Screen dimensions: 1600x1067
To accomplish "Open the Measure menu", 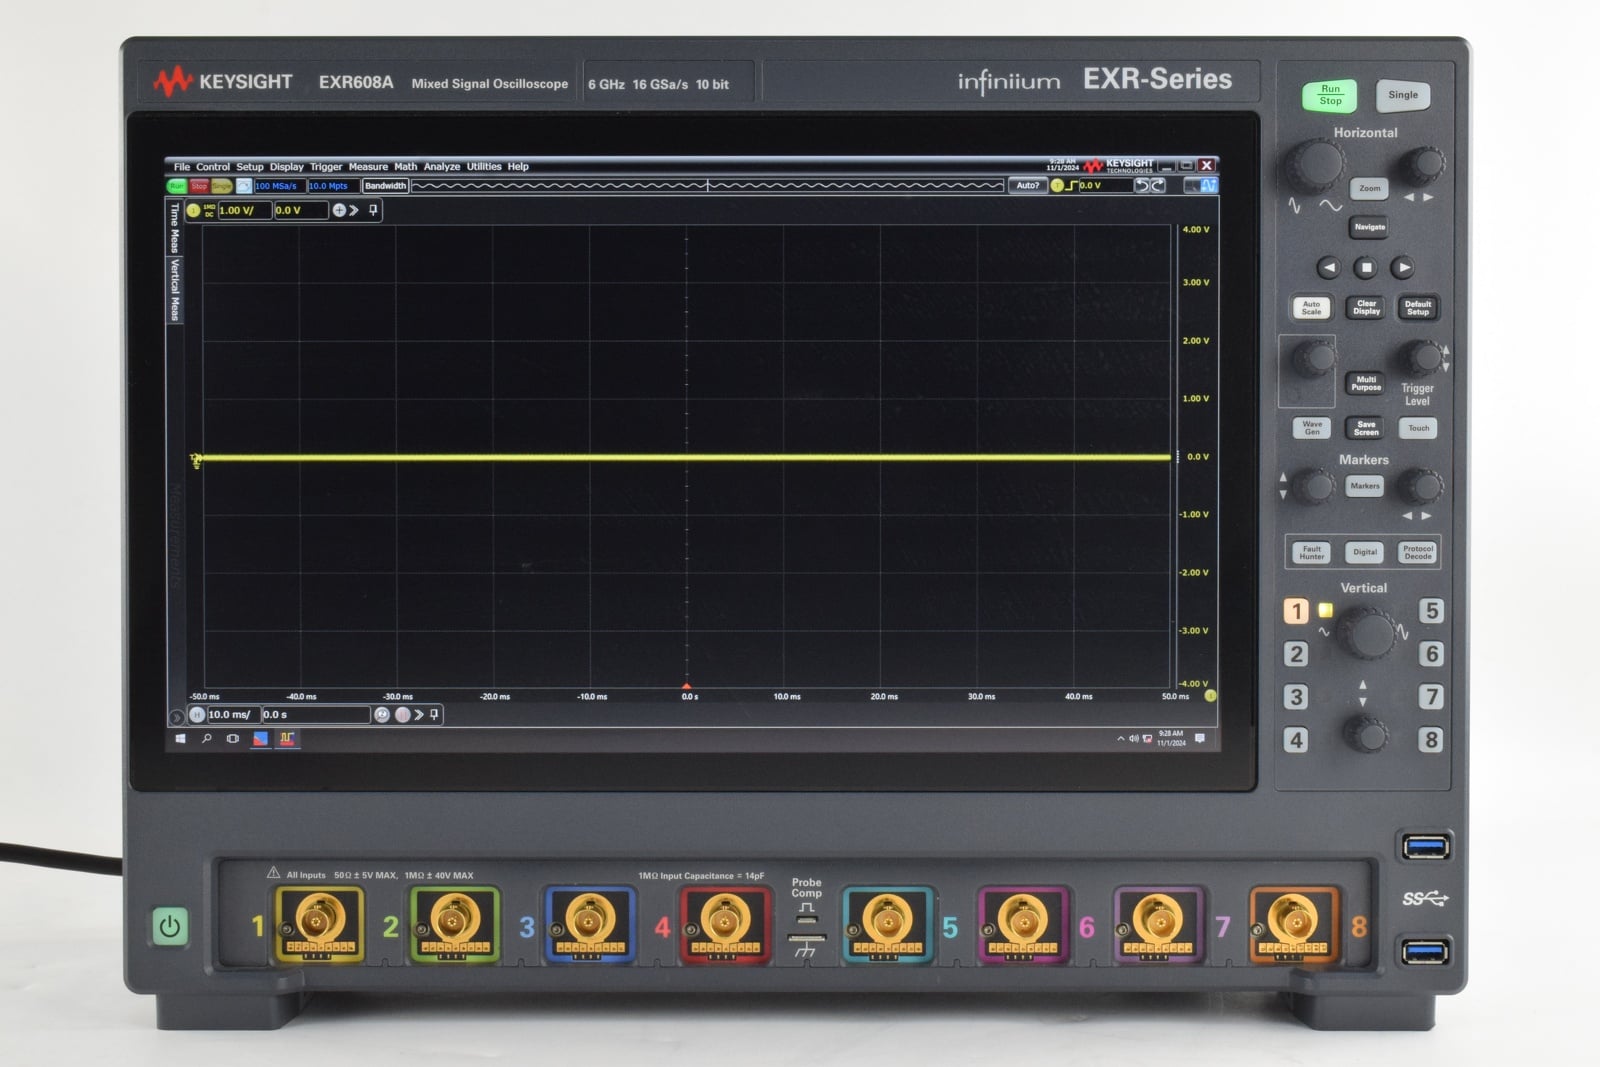I will (x=368, y=167).
